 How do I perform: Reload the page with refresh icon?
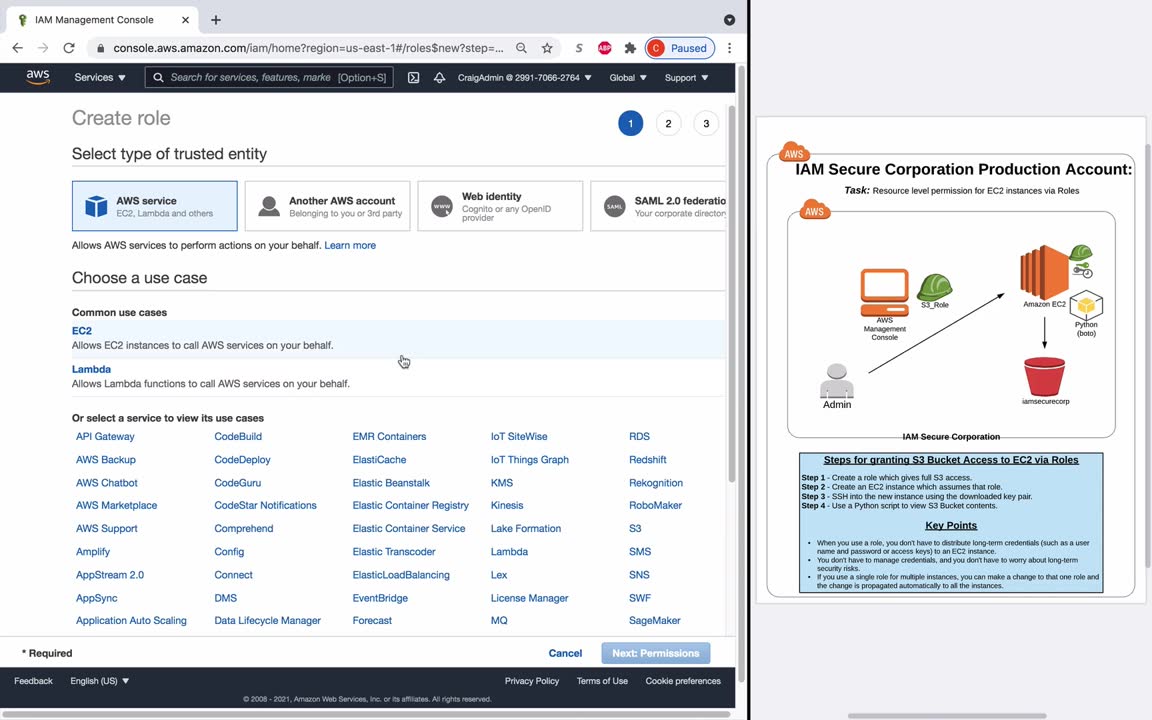pos(69,48)
